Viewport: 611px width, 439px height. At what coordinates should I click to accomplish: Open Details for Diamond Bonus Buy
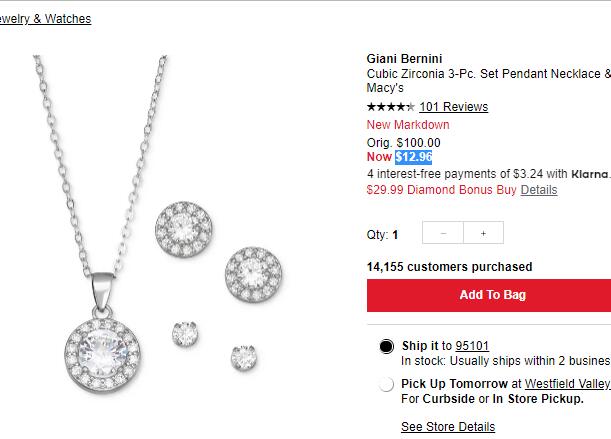[538, 190]
